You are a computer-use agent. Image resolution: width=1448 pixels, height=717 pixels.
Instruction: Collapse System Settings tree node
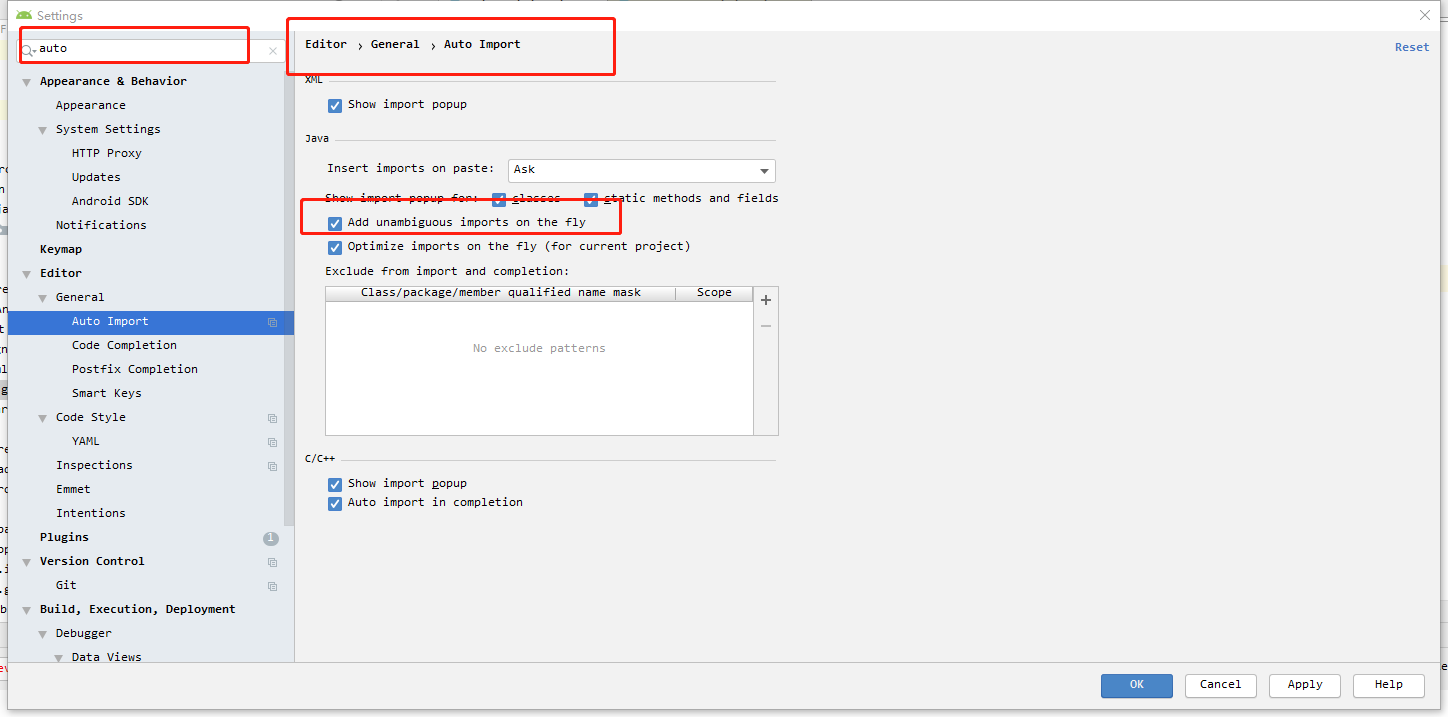pyautogui.click(x=43, y=130)
